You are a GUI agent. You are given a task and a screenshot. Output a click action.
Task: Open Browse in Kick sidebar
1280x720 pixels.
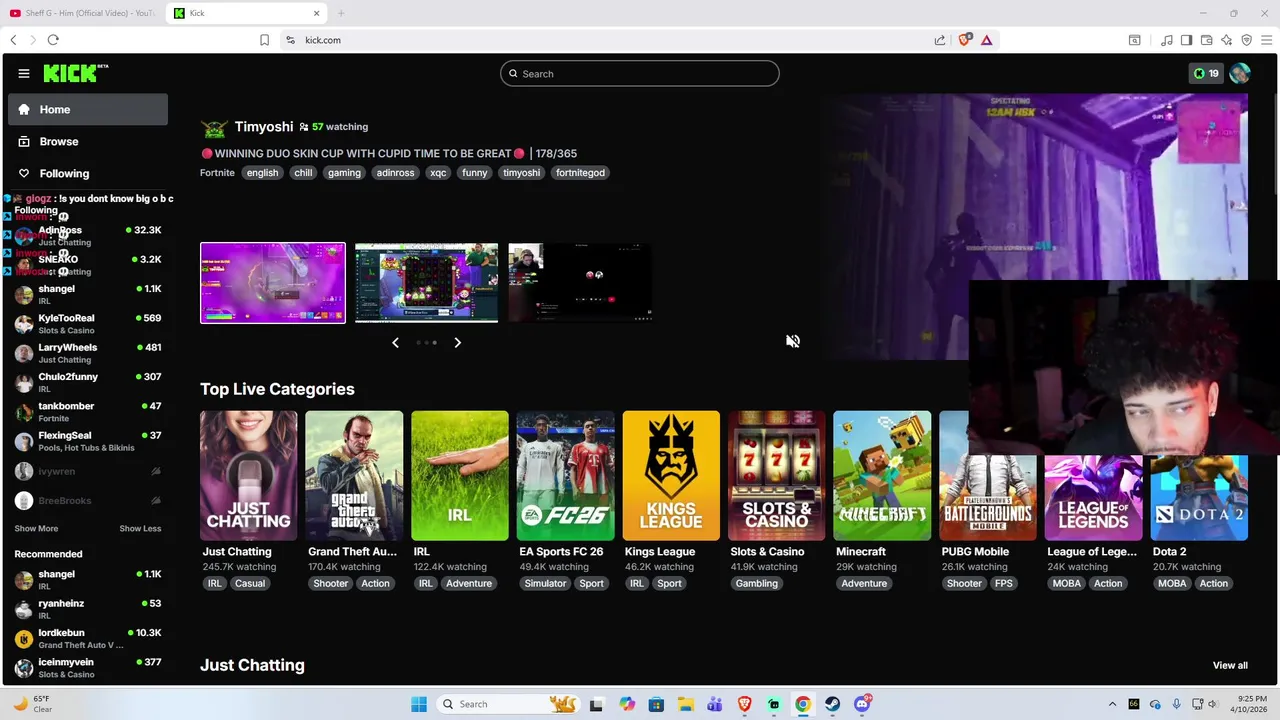pos(88,141)
